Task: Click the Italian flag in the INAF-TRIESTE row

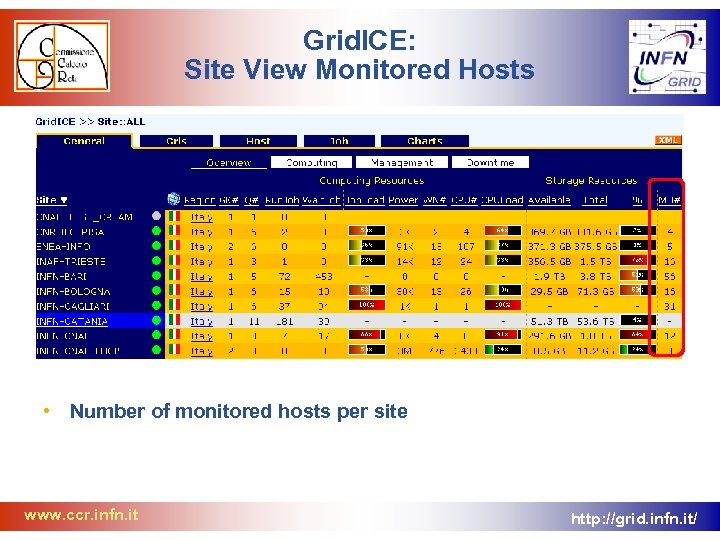Action: (174, 260)
